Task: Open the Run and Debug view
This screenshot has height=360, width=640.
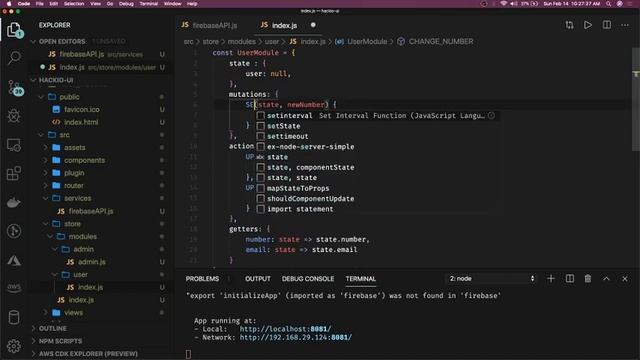Action: tap(14, 116)
